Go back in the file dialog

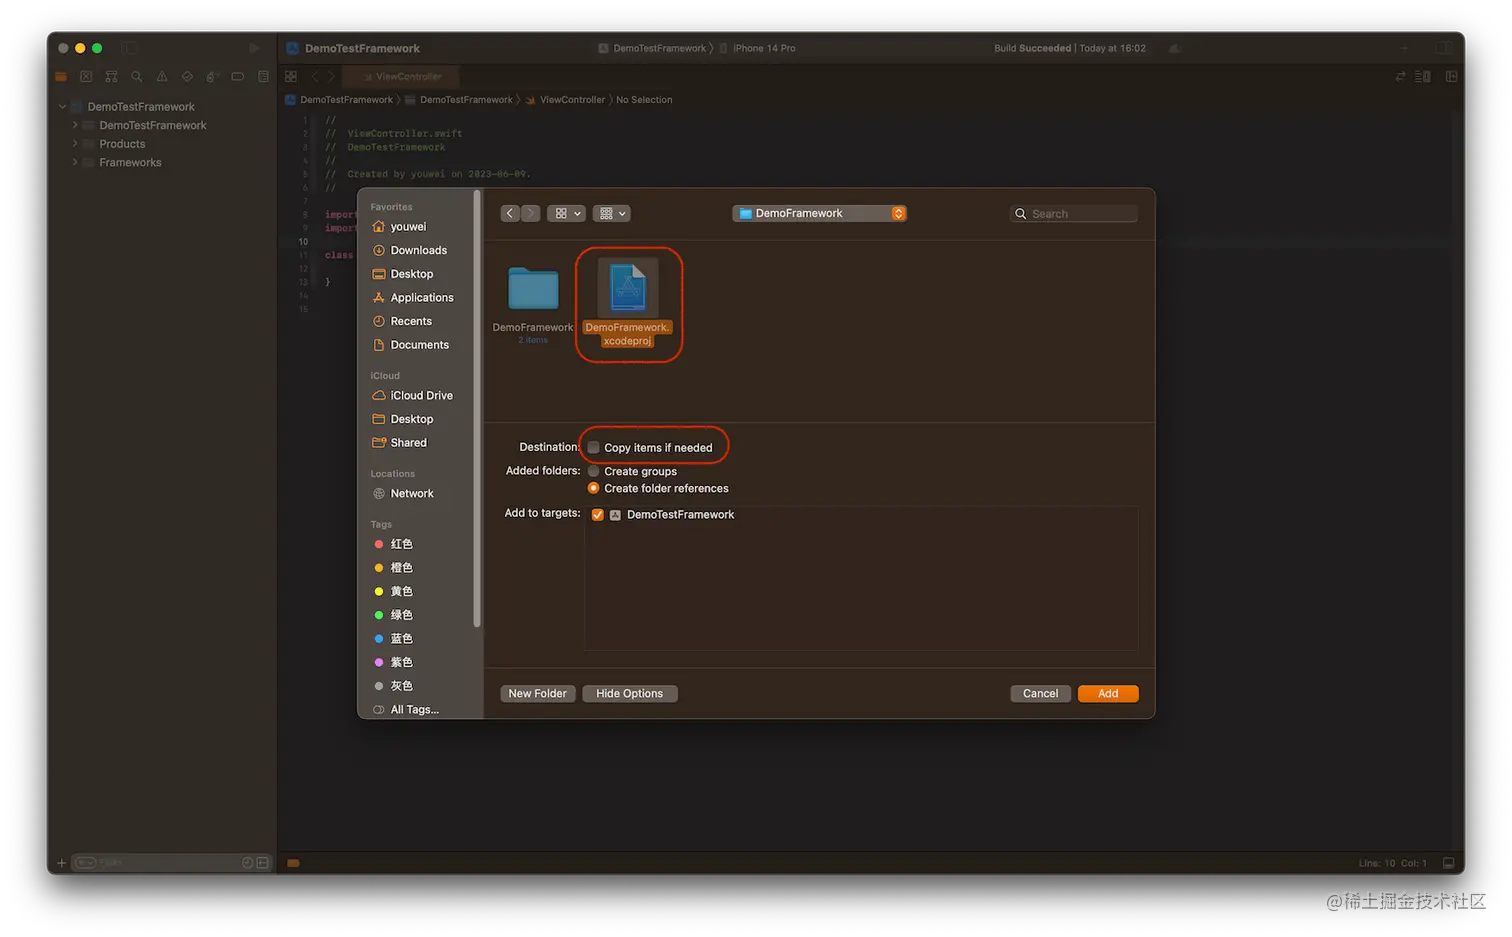[x=510, y=213]
